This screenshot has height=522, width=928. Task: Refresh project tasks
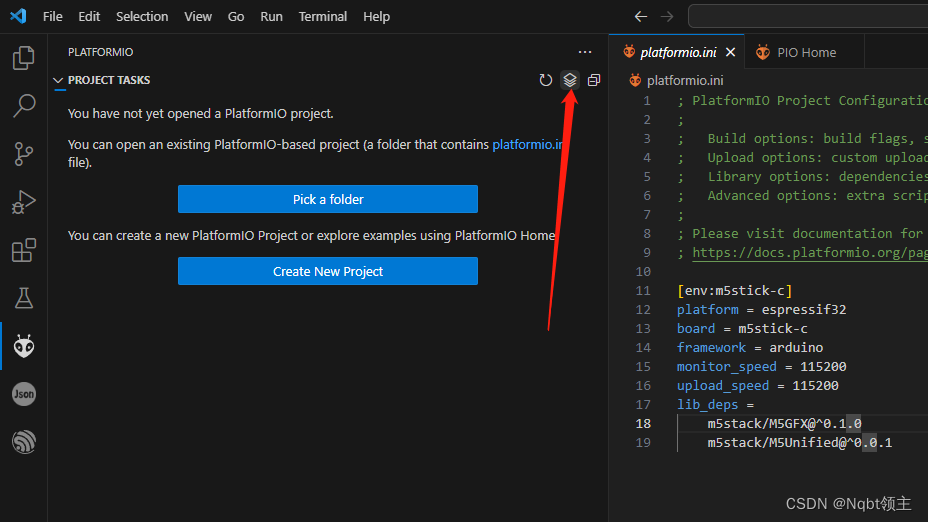tap(546, 80)
